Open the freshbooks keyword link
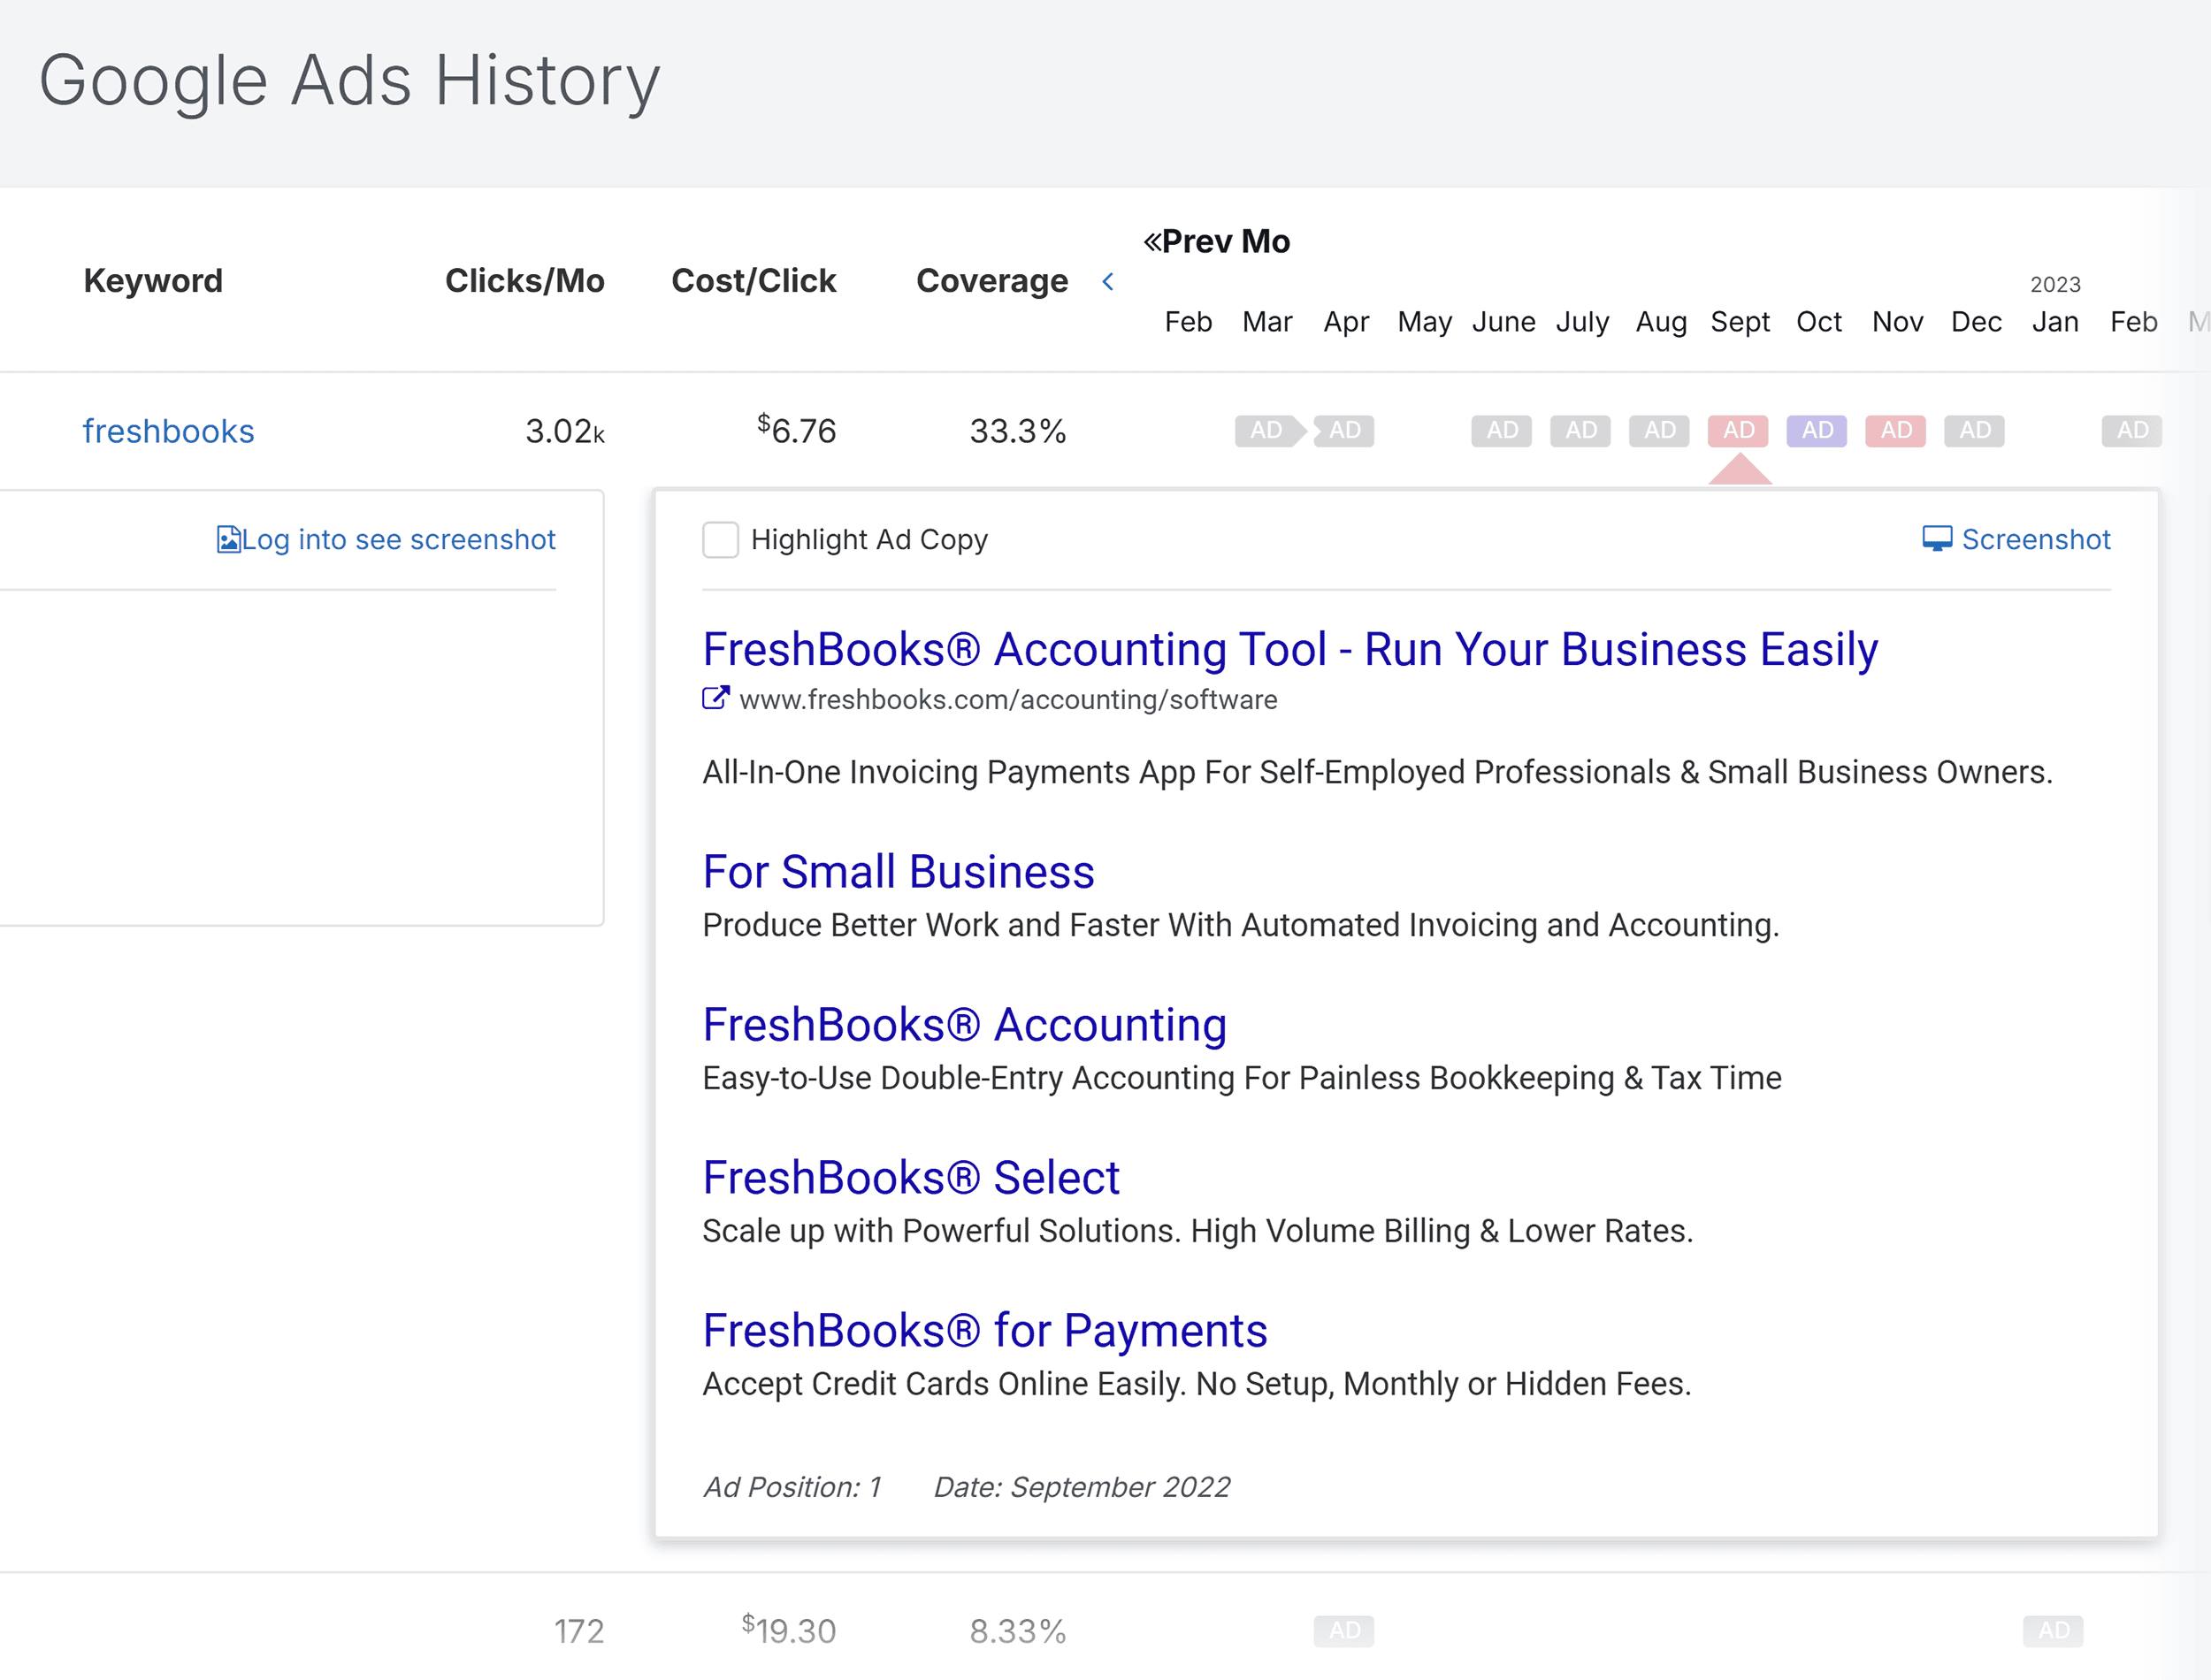This screenshot has width=2211, height=1680. 168,430
